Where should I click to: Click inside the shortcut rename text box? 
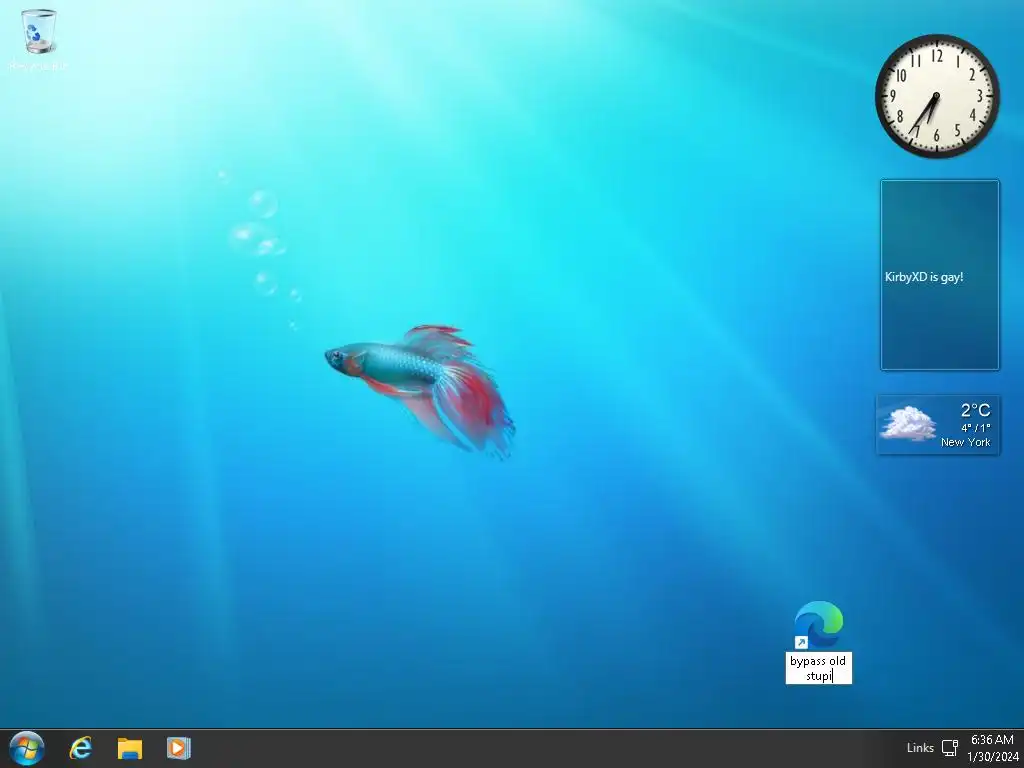point(818,668)
